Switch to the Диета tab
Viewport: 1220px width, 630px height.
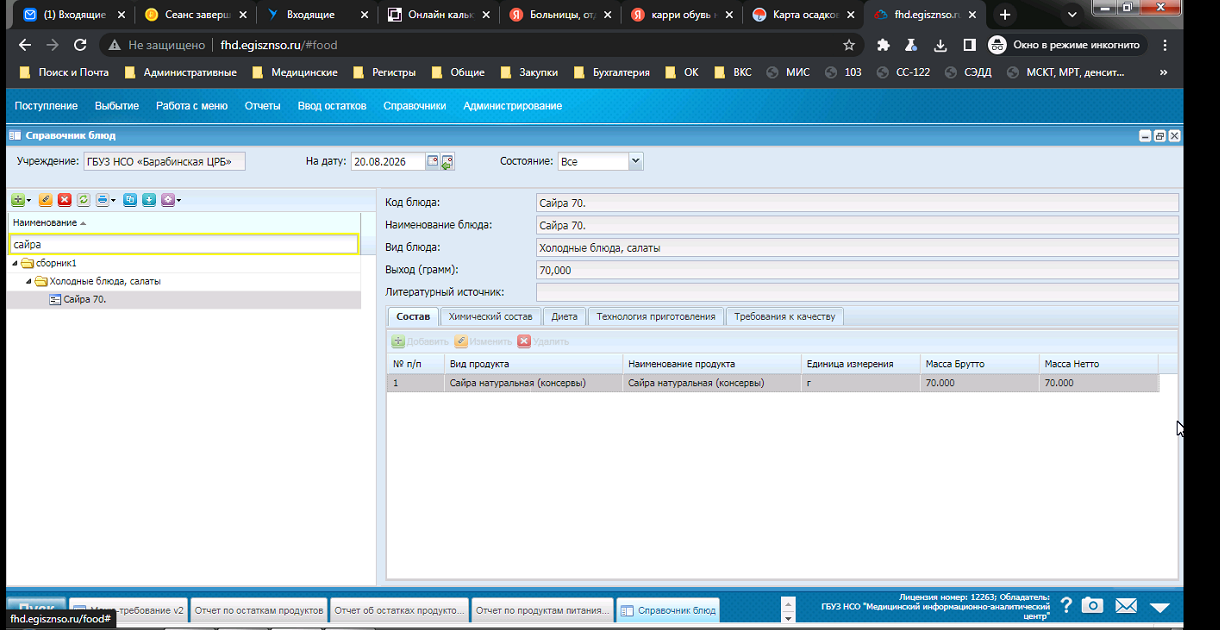(x=564, y=317)
